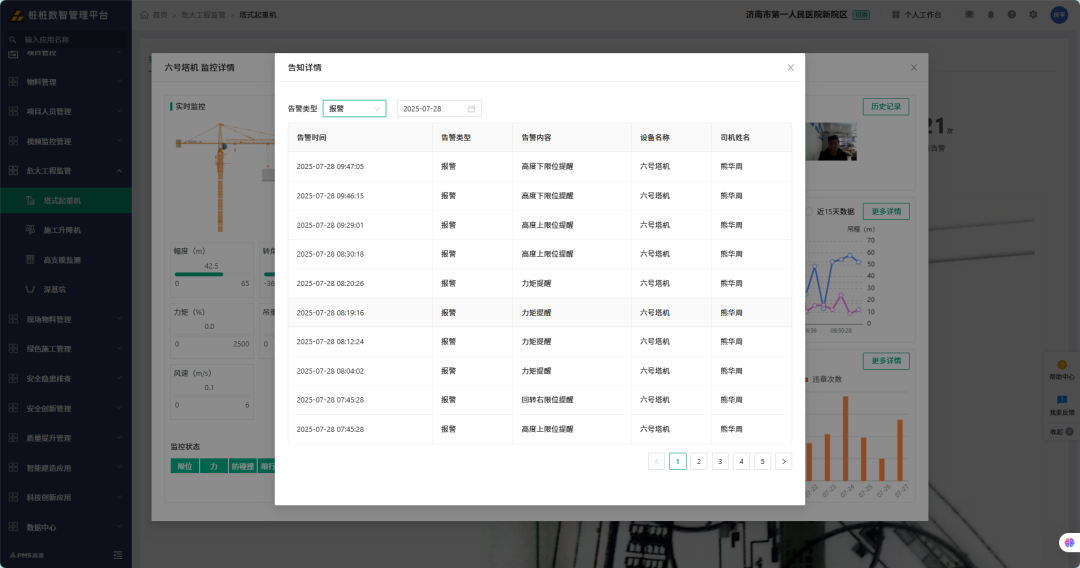Collapse the sidebar with bottom menu icon
Image resolution: width=1080 pixels, height=568 pixels.
118,555
